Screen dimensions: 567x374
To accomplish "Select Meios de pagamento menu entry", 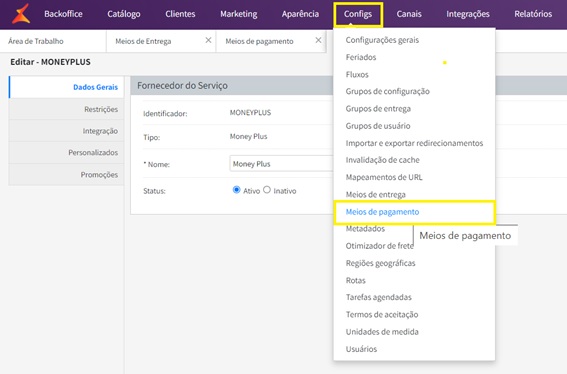I will click(x=414, y=212).
